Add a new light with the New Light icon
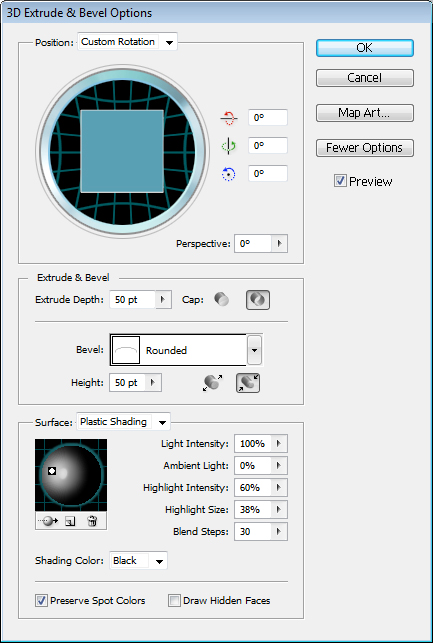 pyautogui.click(x=71, y=521)
